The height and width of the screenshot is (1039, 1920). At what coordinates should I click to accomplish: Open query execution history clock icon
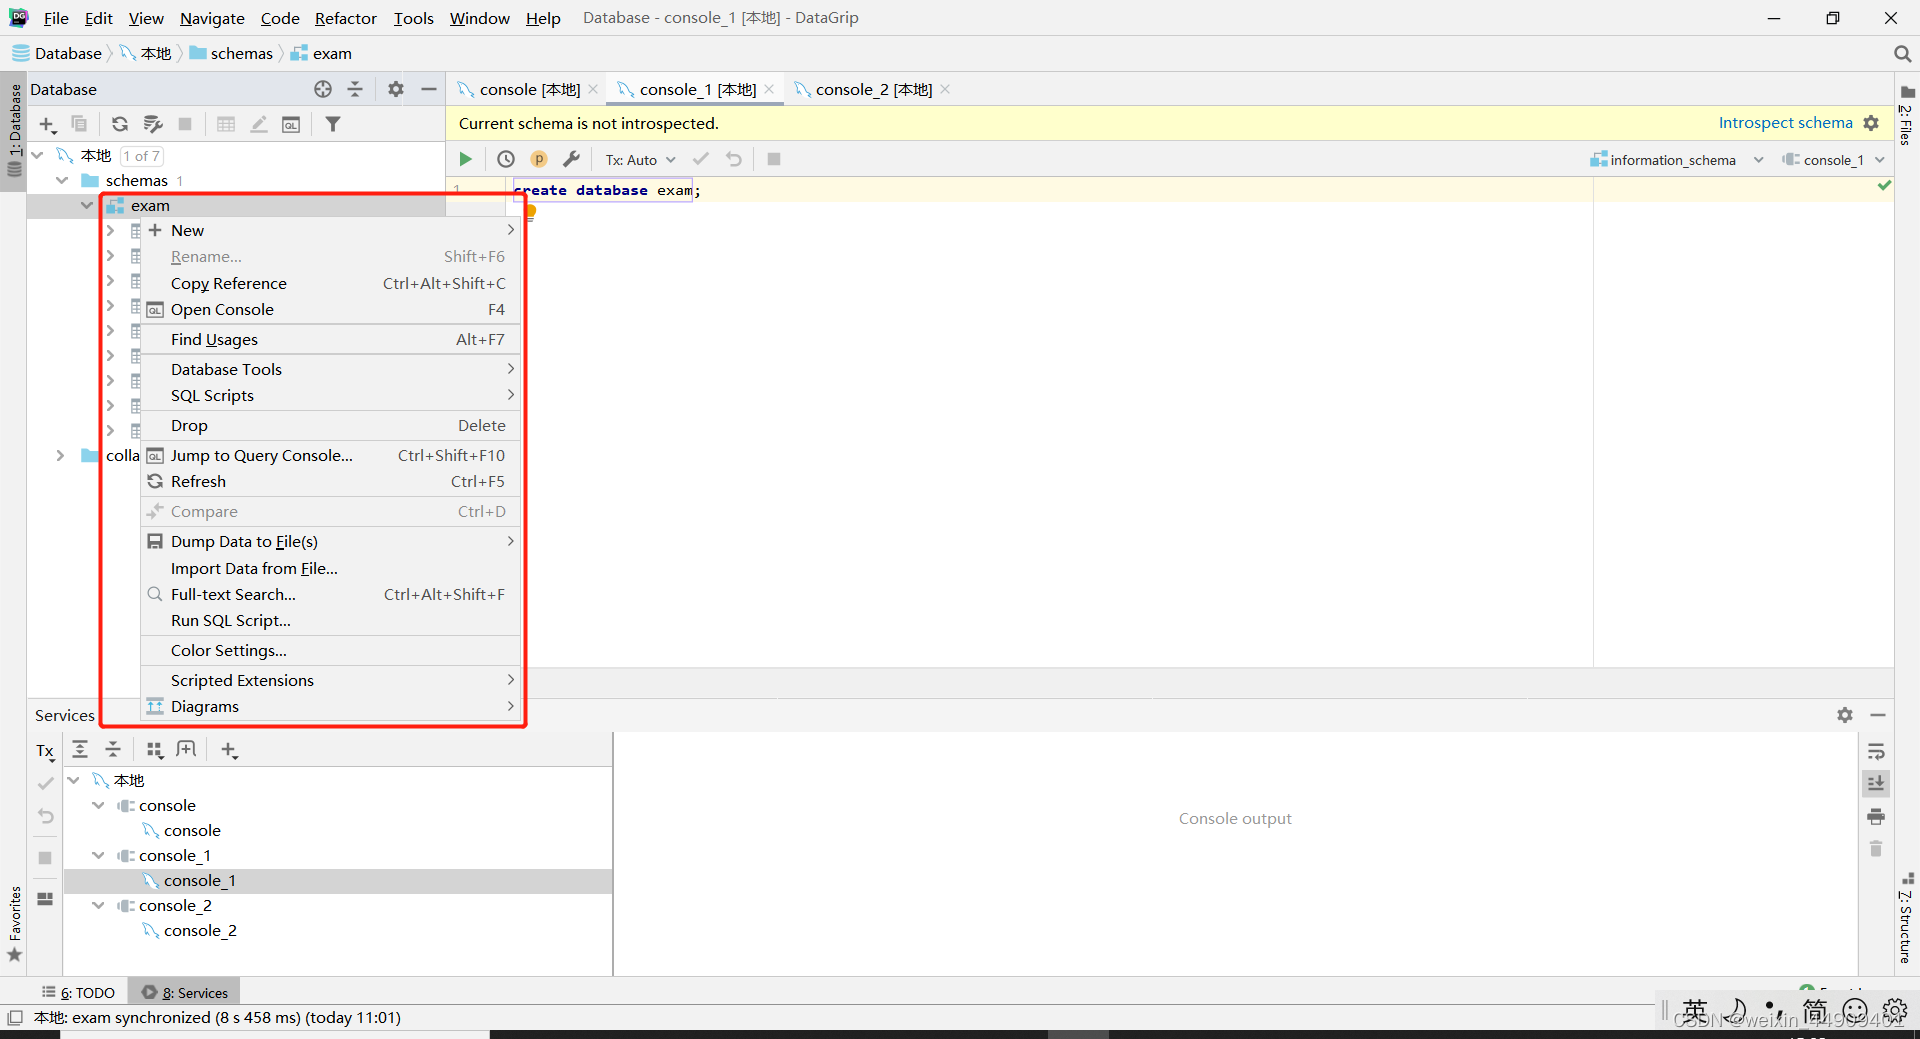505,159
